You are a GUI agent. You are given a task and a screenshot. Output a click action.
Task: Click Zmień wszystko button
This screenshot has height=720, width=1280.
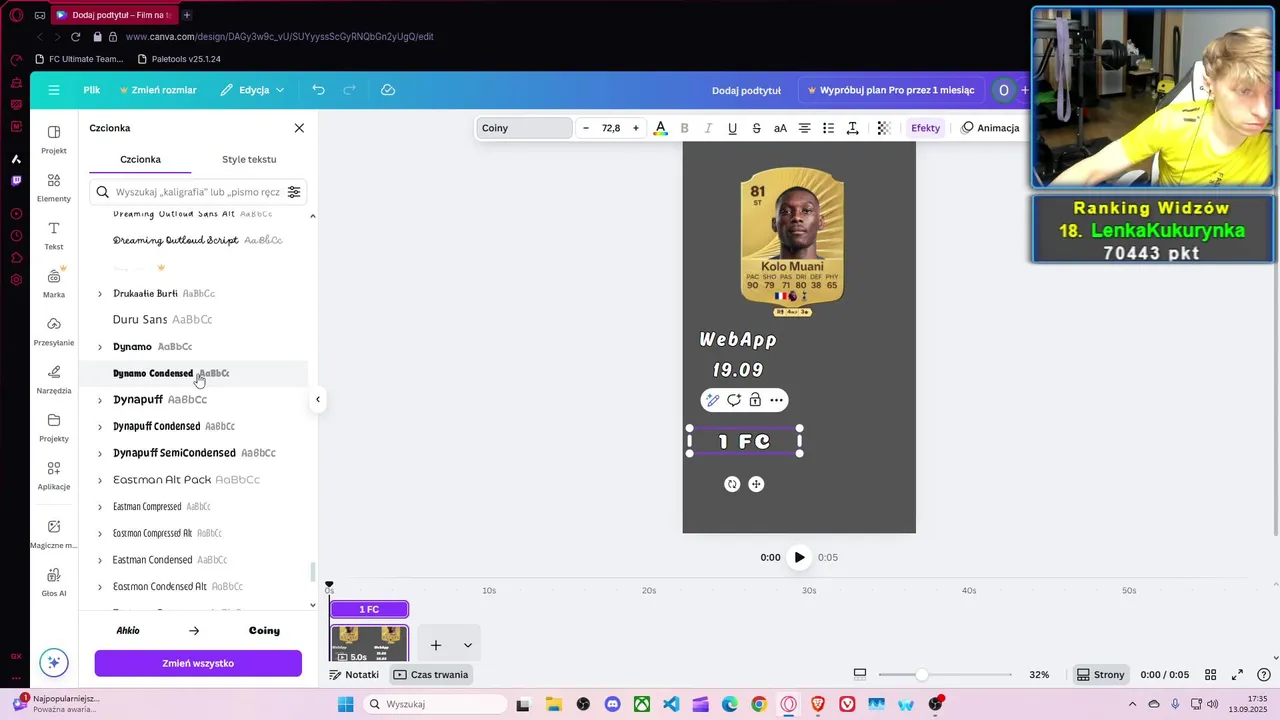pos(198,663)
